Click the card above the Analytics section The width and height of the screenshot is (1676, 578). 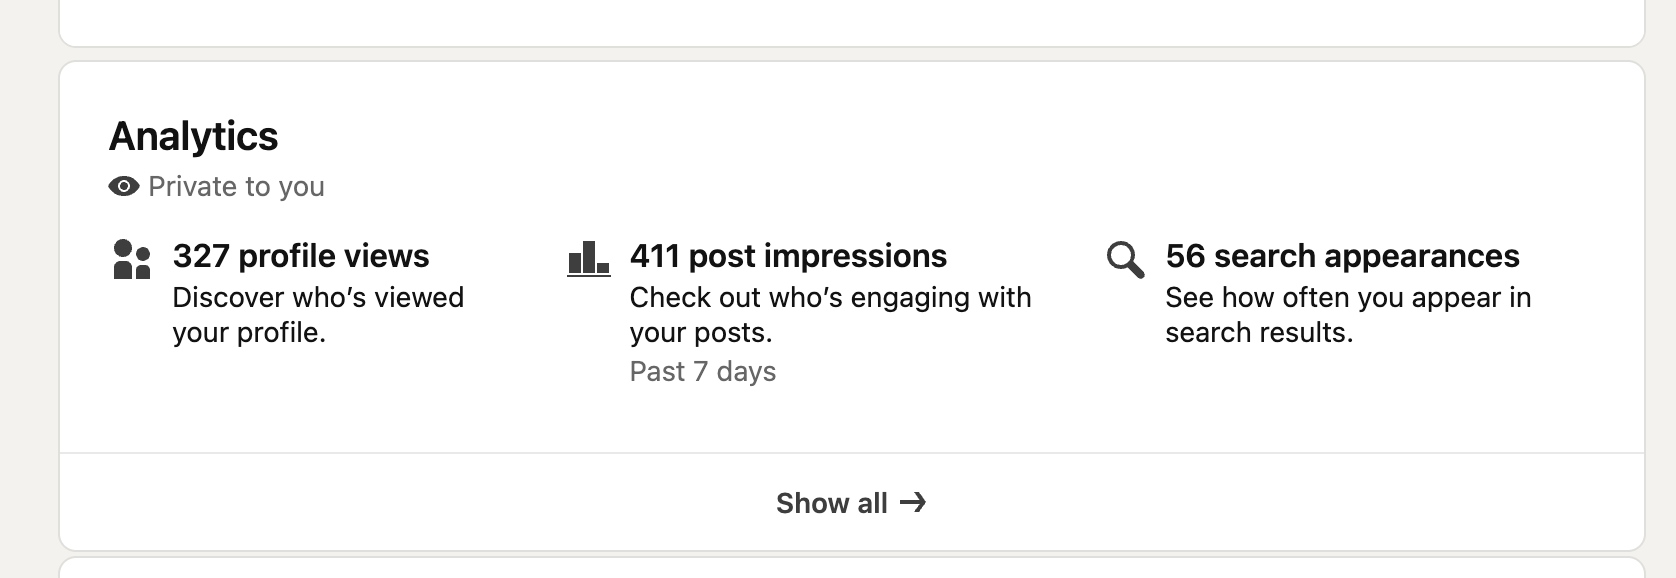pos(852,20)
